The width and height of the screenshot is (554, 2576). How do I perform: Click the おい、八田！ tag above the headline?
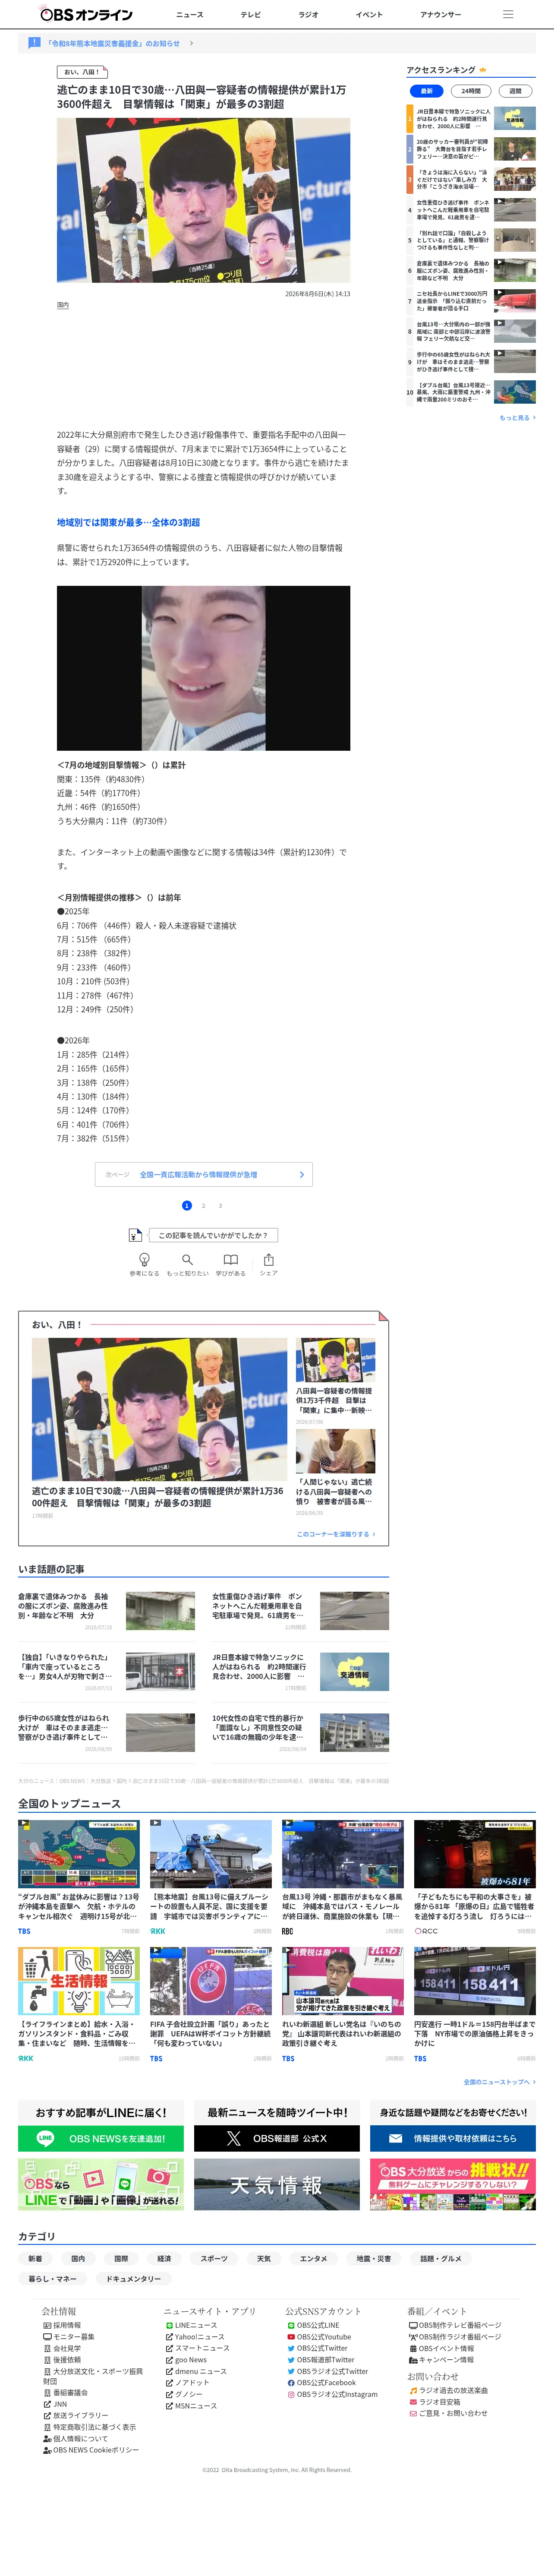(82, 72)
